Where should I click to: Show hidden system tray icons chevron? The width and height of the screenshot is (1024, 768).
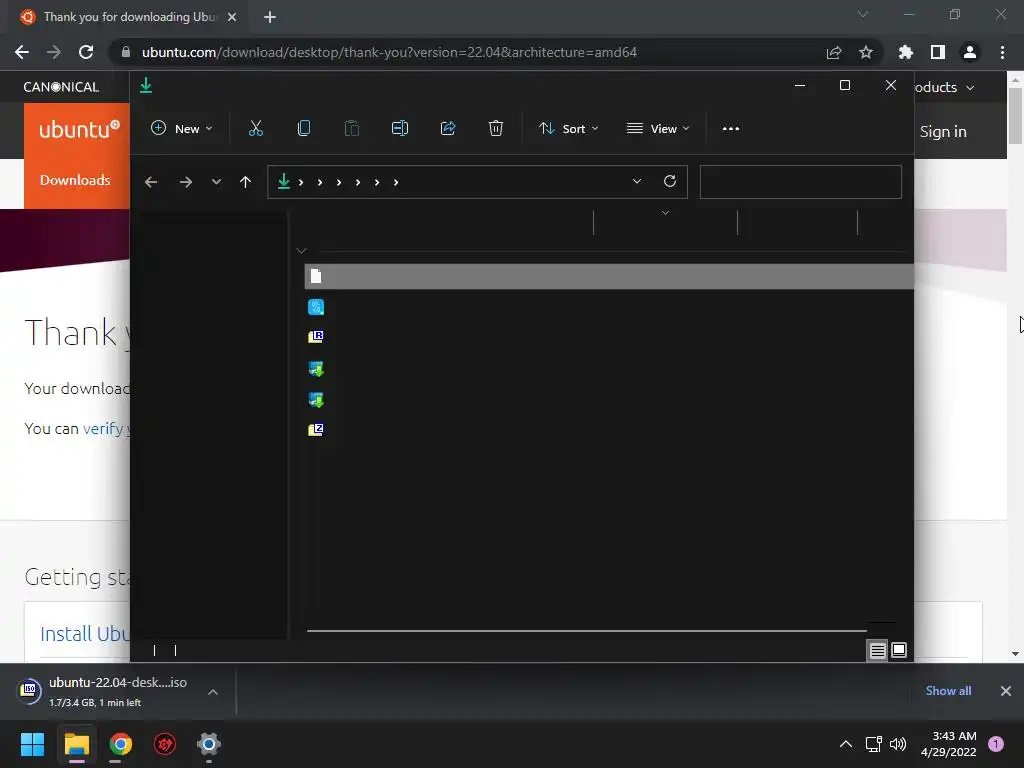846,744
